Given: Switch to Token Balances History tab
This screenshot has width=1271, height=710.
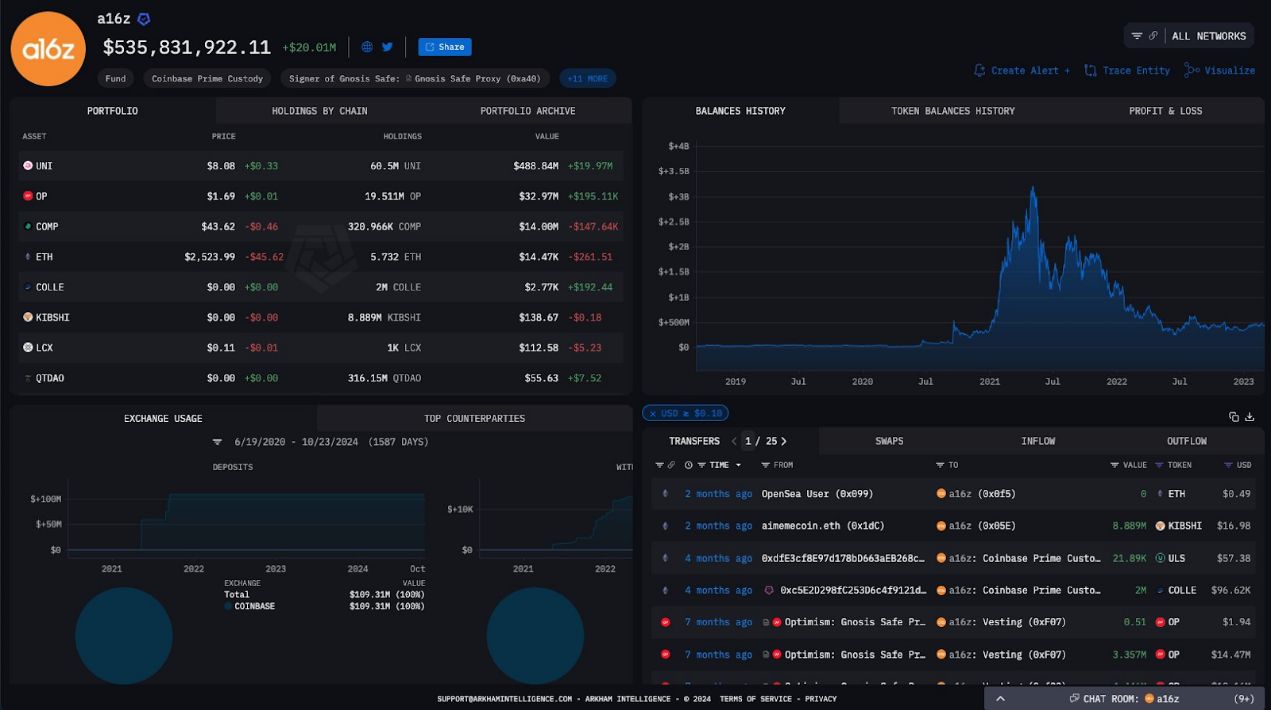Looking at the screenshot, I should 953,111.
